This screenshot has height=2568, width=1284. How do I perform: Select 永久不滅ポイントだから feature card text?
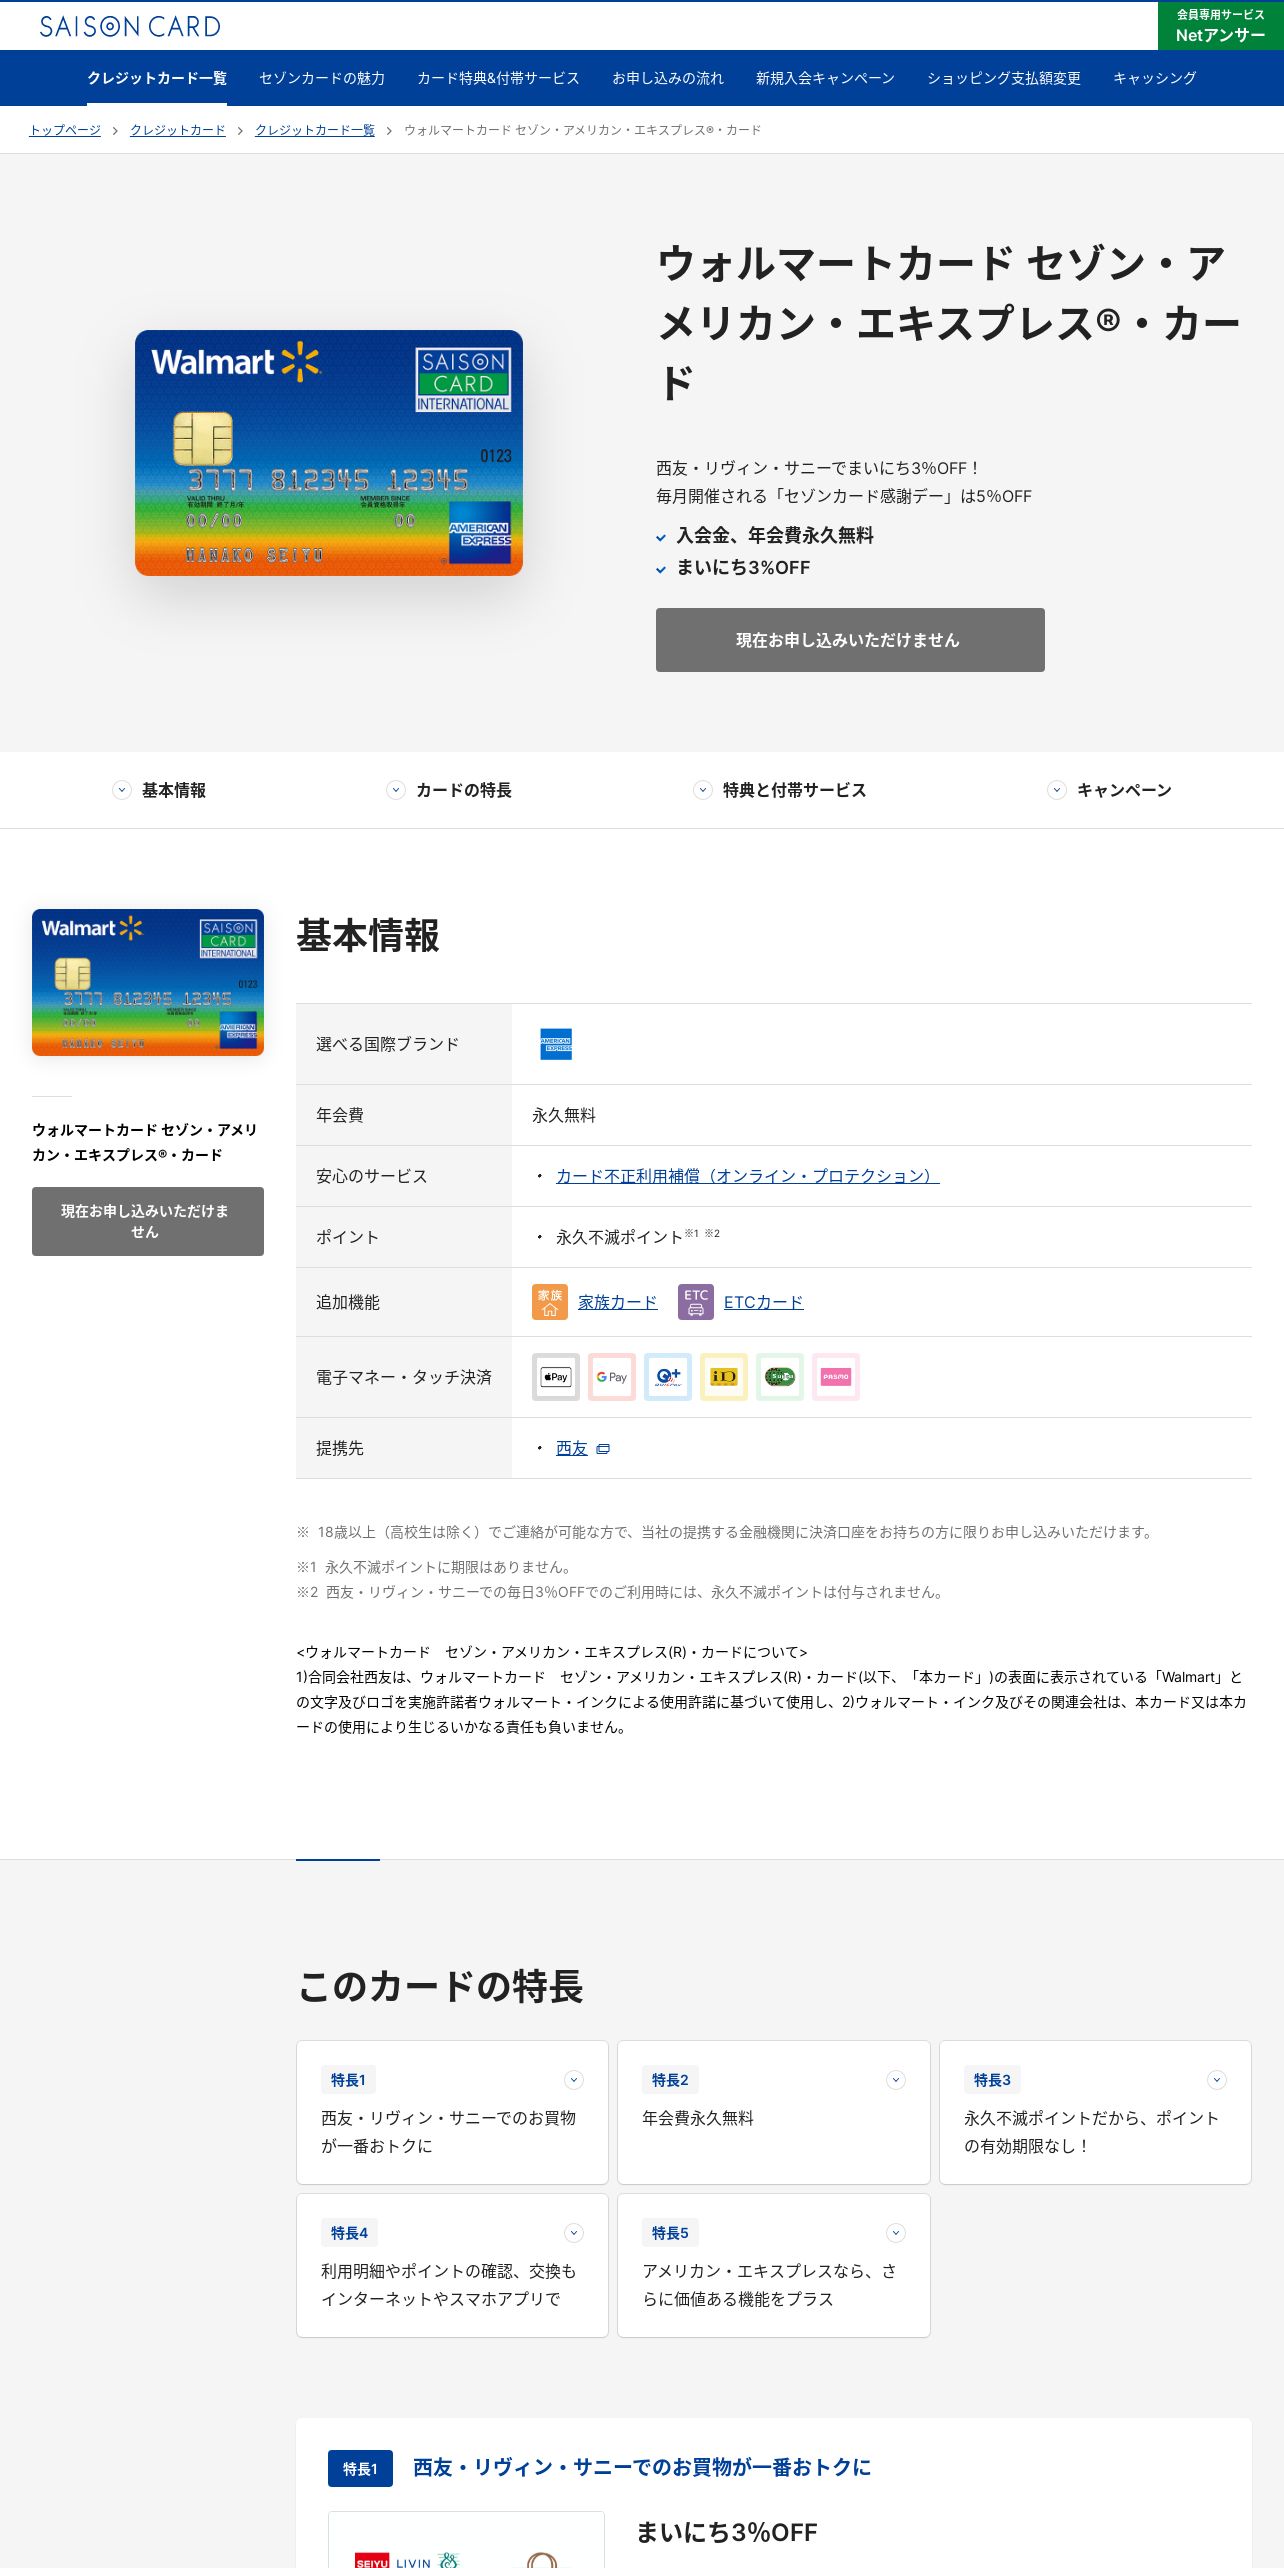1091,2132
